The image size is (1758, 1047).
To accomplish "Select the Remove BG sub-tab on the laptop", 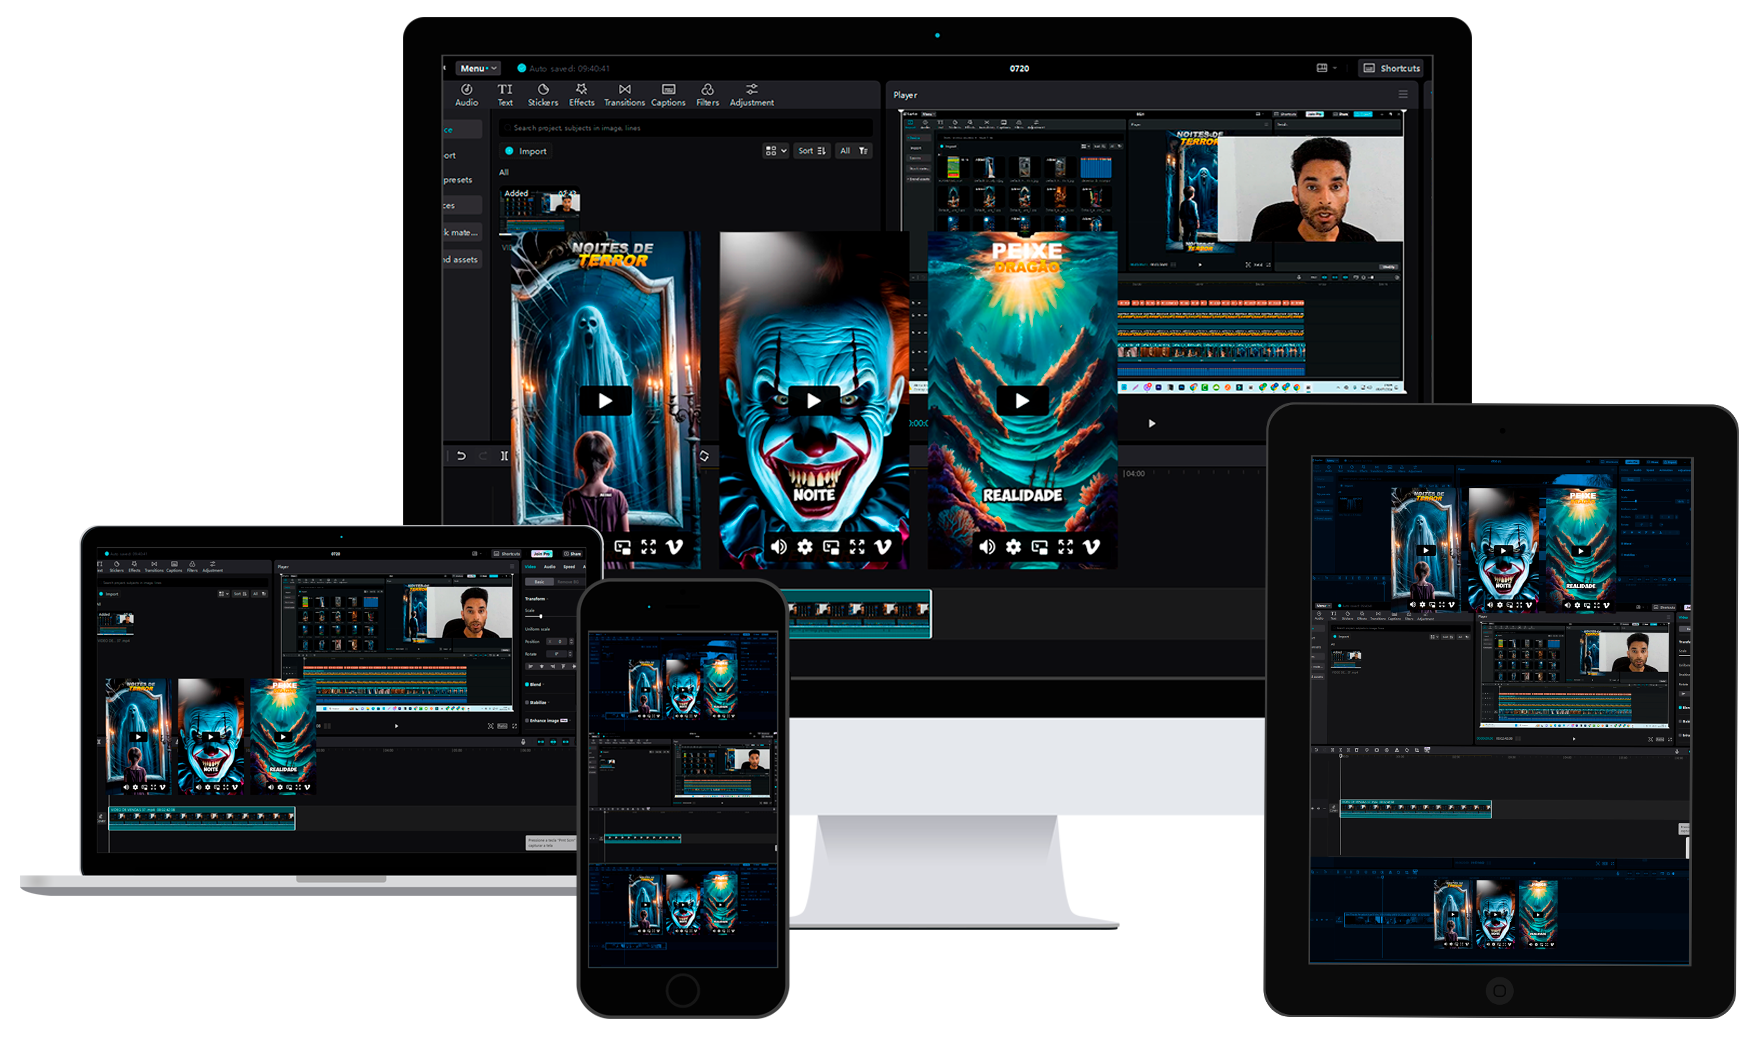I will [x=567, y=581].
